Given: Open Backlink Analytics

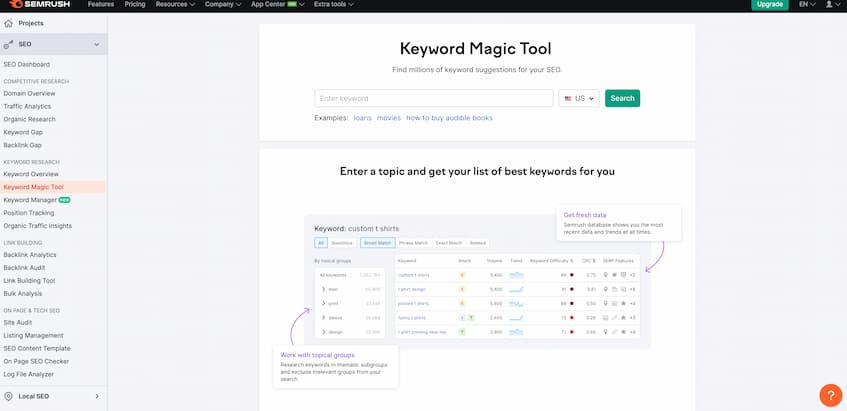Looking at the screenshot, I should (x=30, y=255).
